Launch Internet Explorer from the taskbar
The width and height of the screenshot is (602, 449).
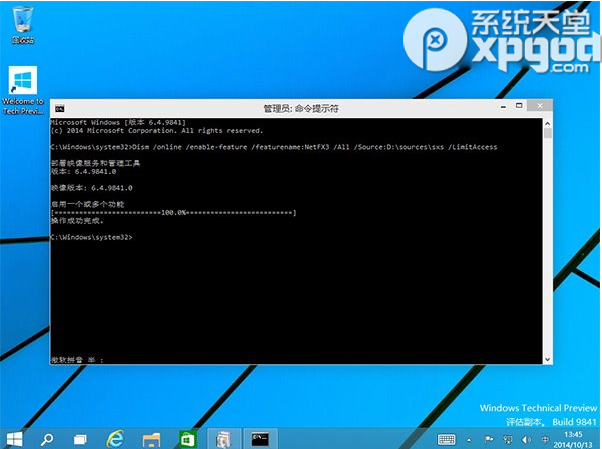point(115,438)
